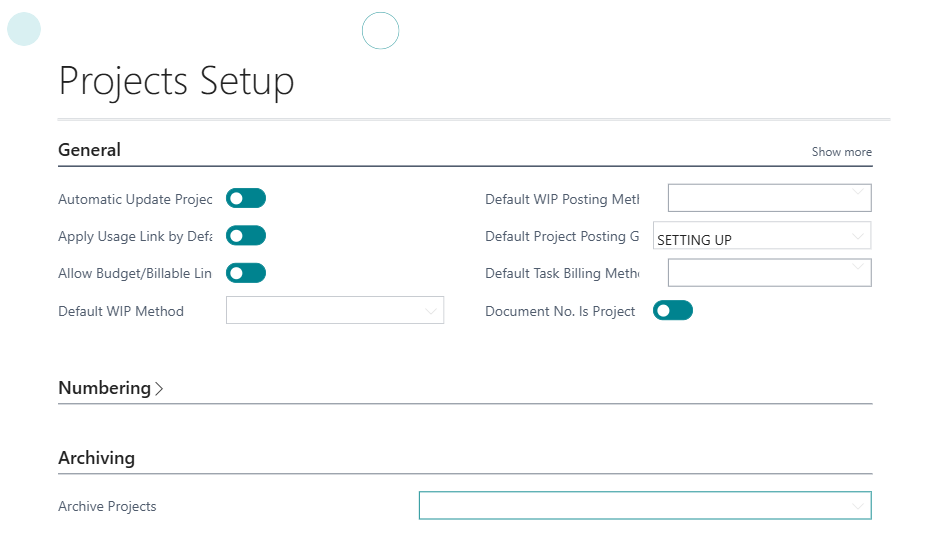
Task: Collapse the Archiving section header
Action: 97,458
